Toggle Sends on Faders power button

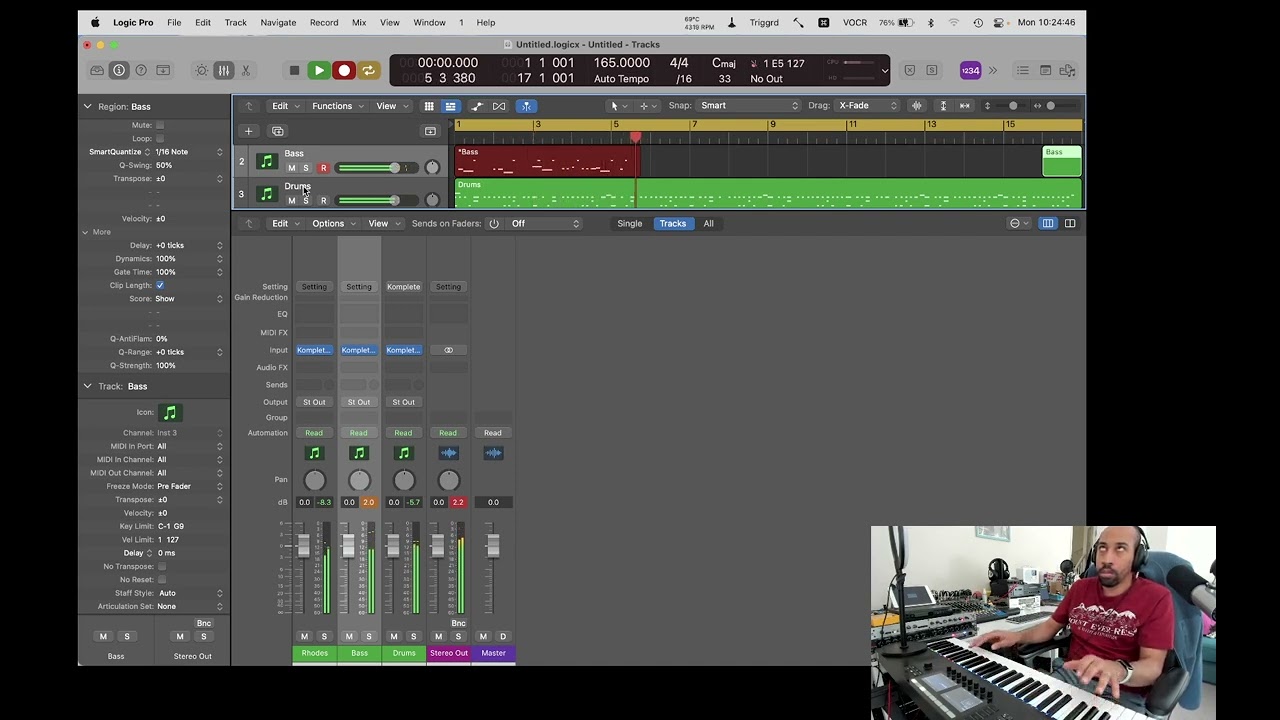tap(494, 224)
